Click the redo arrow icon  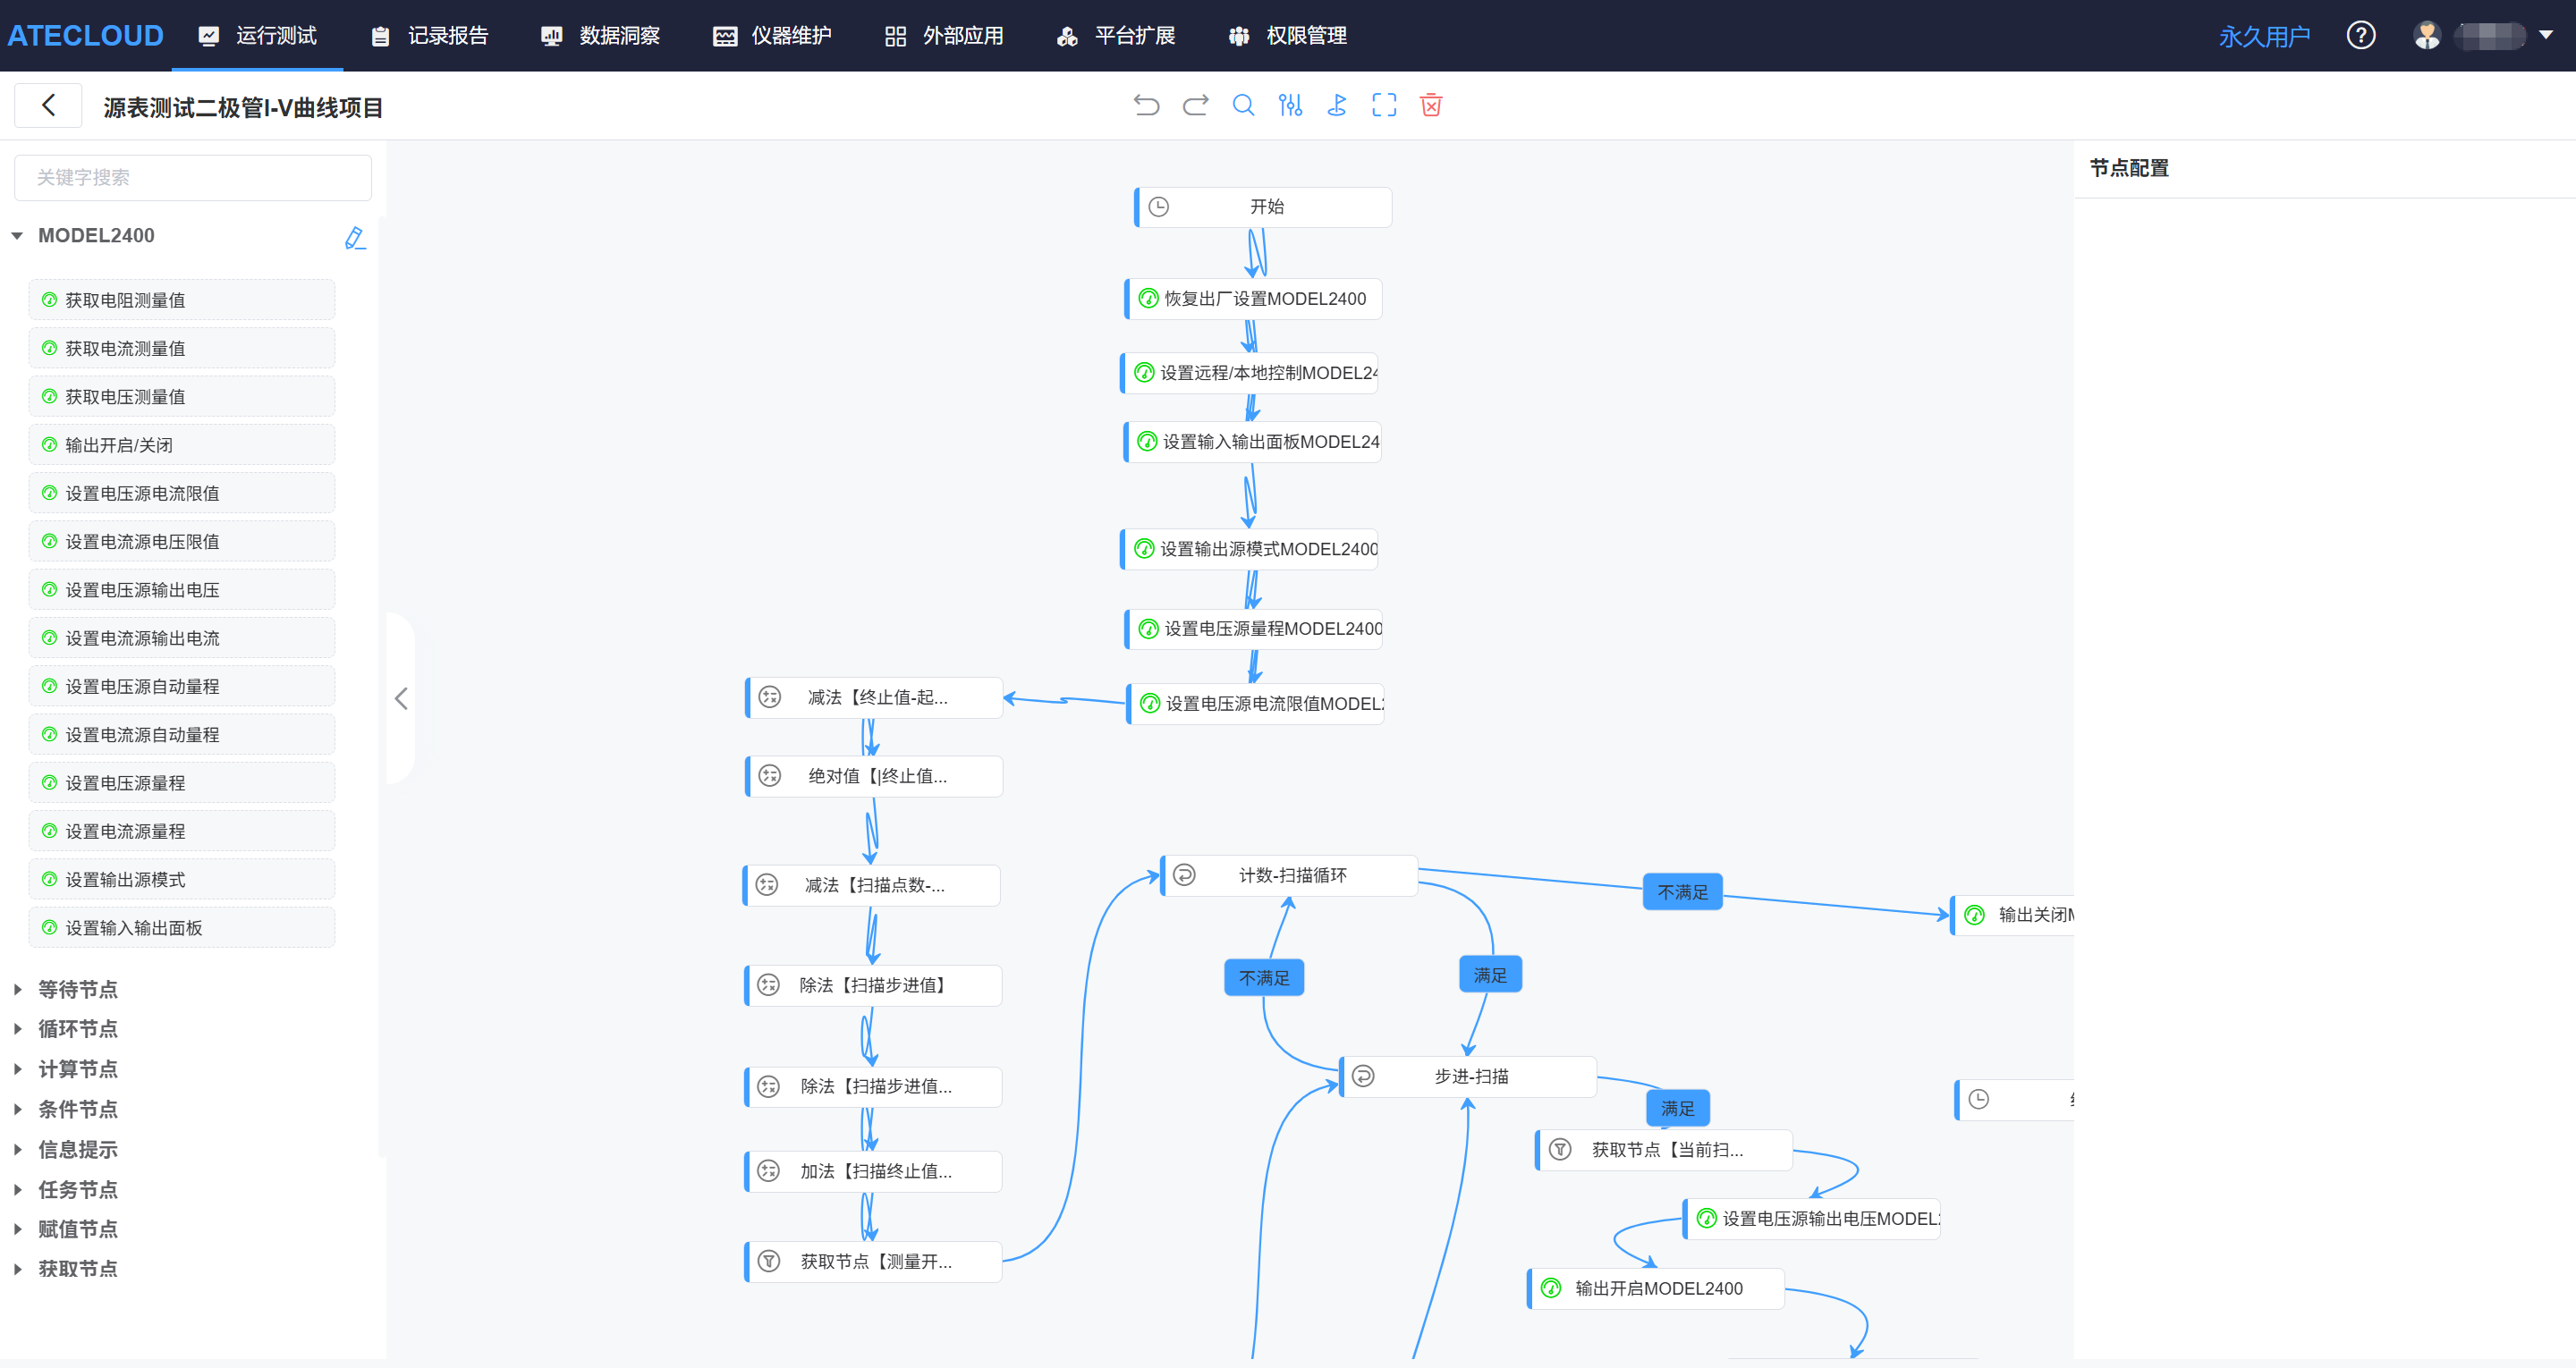(x=1195, y=105)
